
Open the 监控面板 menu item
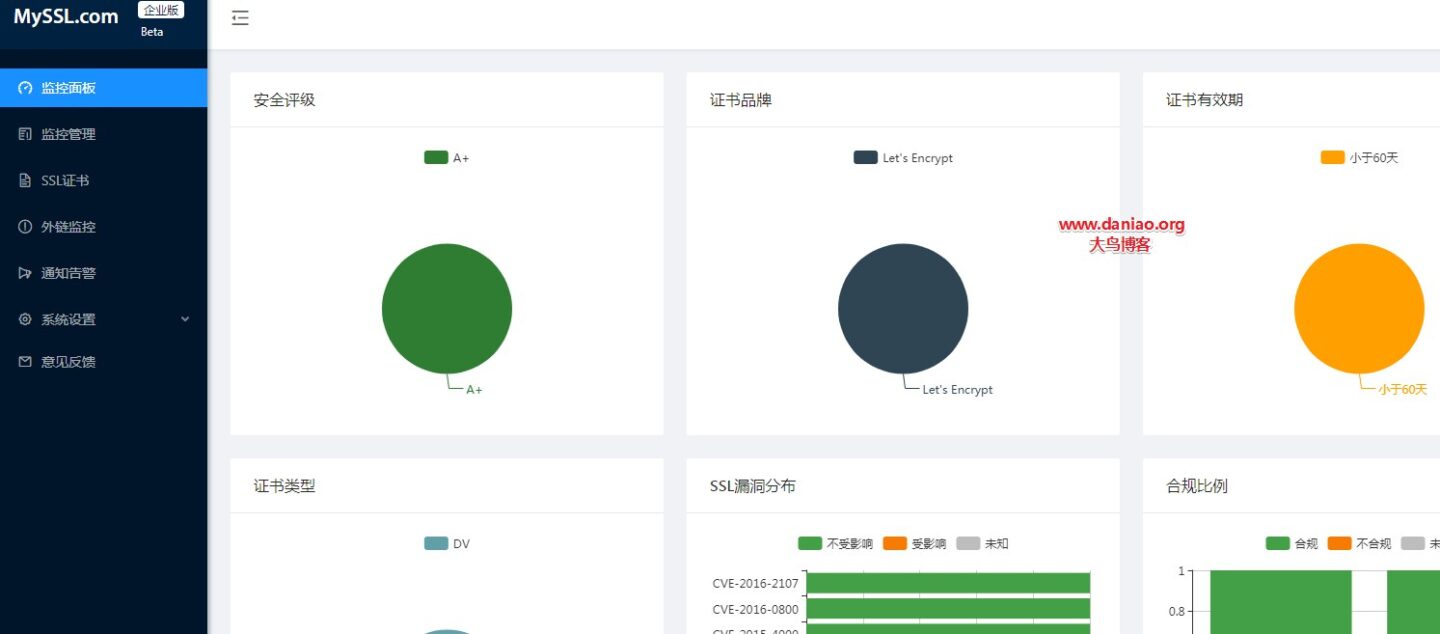point(104,88)
